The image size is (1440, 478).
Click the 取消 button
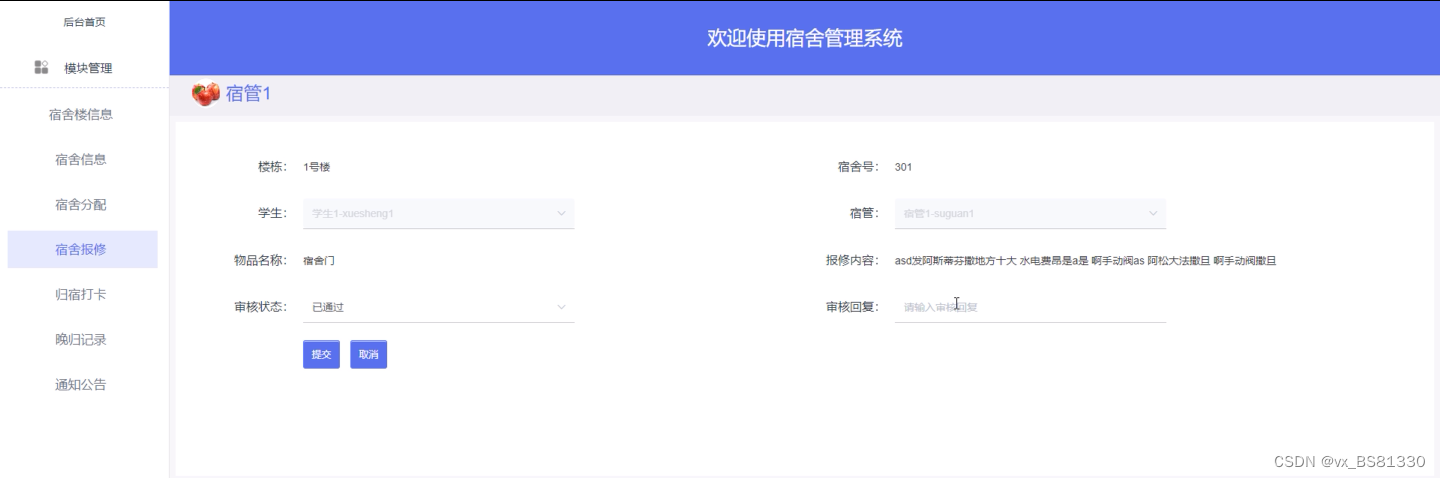pyautogui.click(x=368, y=354)
